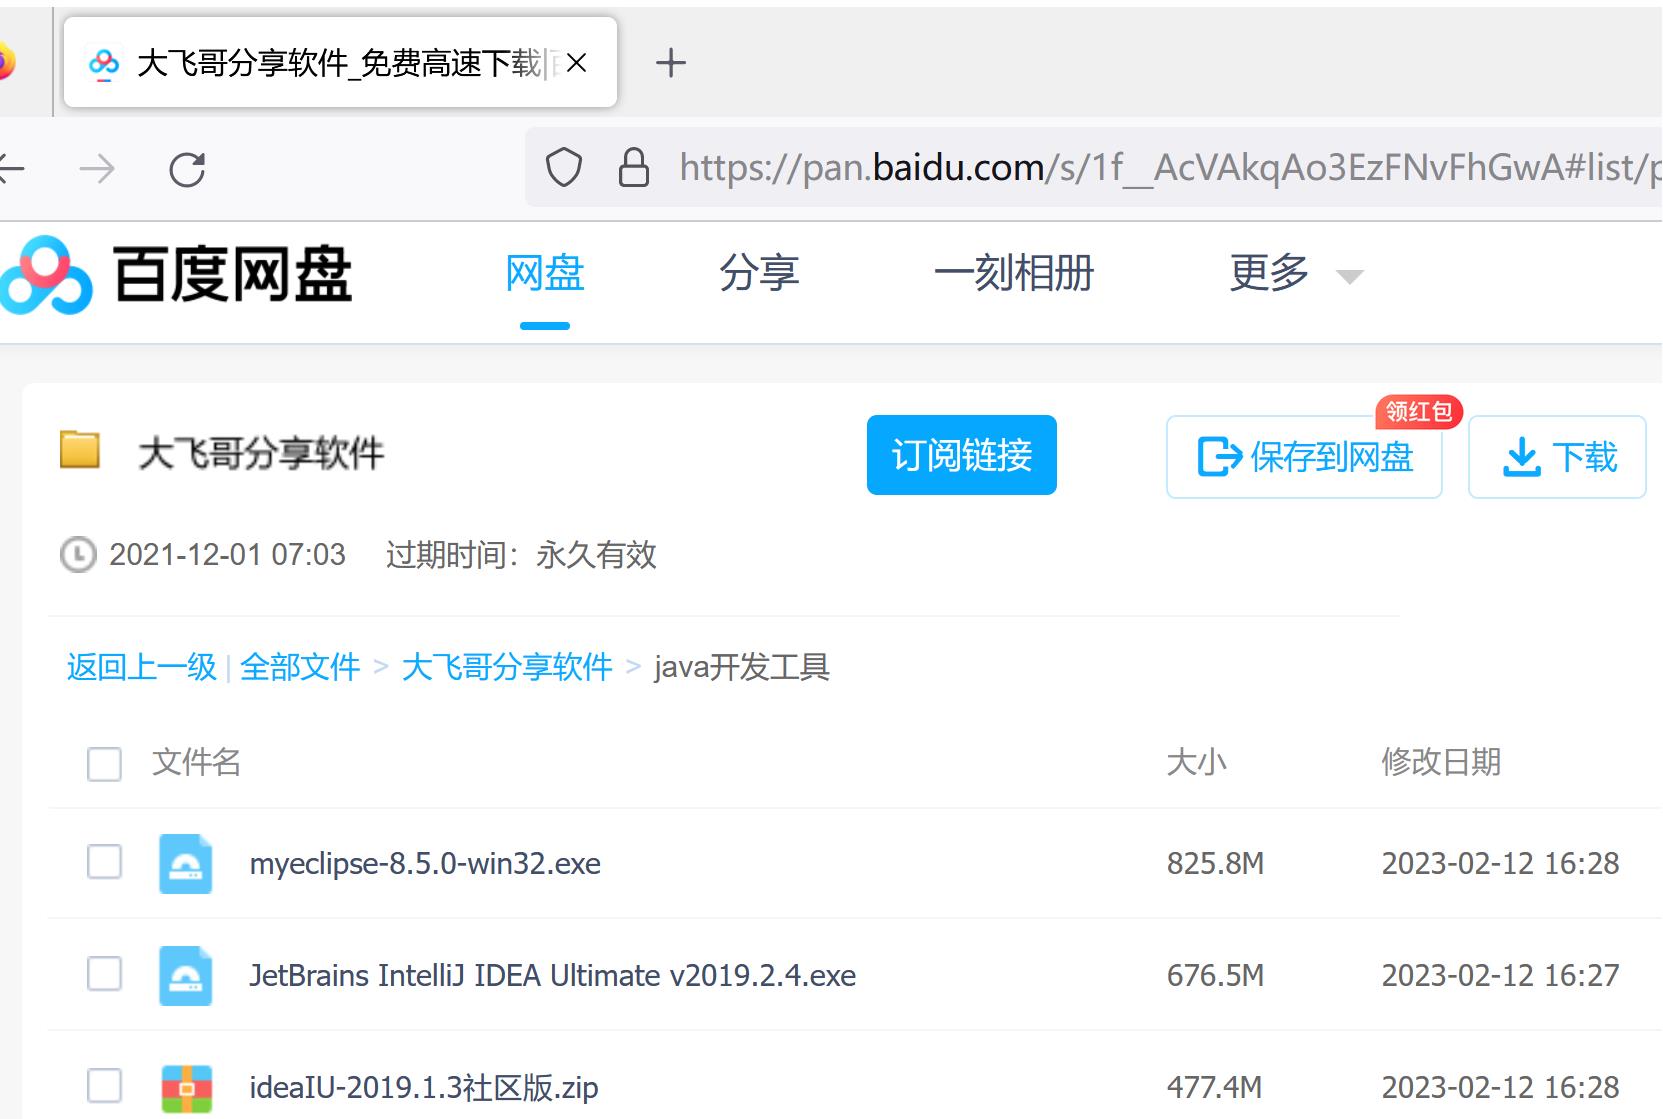
Task: Go forward with the browser arrow
Action: 97,170
